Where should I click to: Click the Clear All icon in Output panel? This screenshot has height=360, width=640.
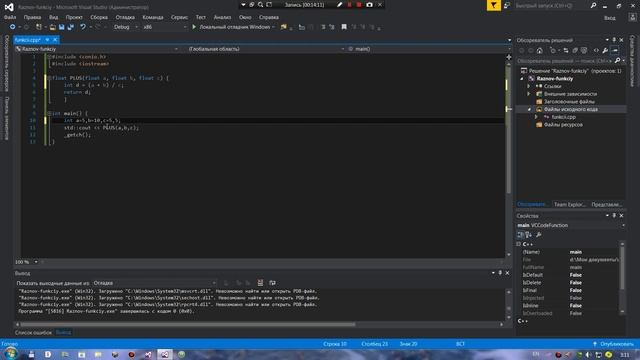pyautogui.click(x=260, y=282)
